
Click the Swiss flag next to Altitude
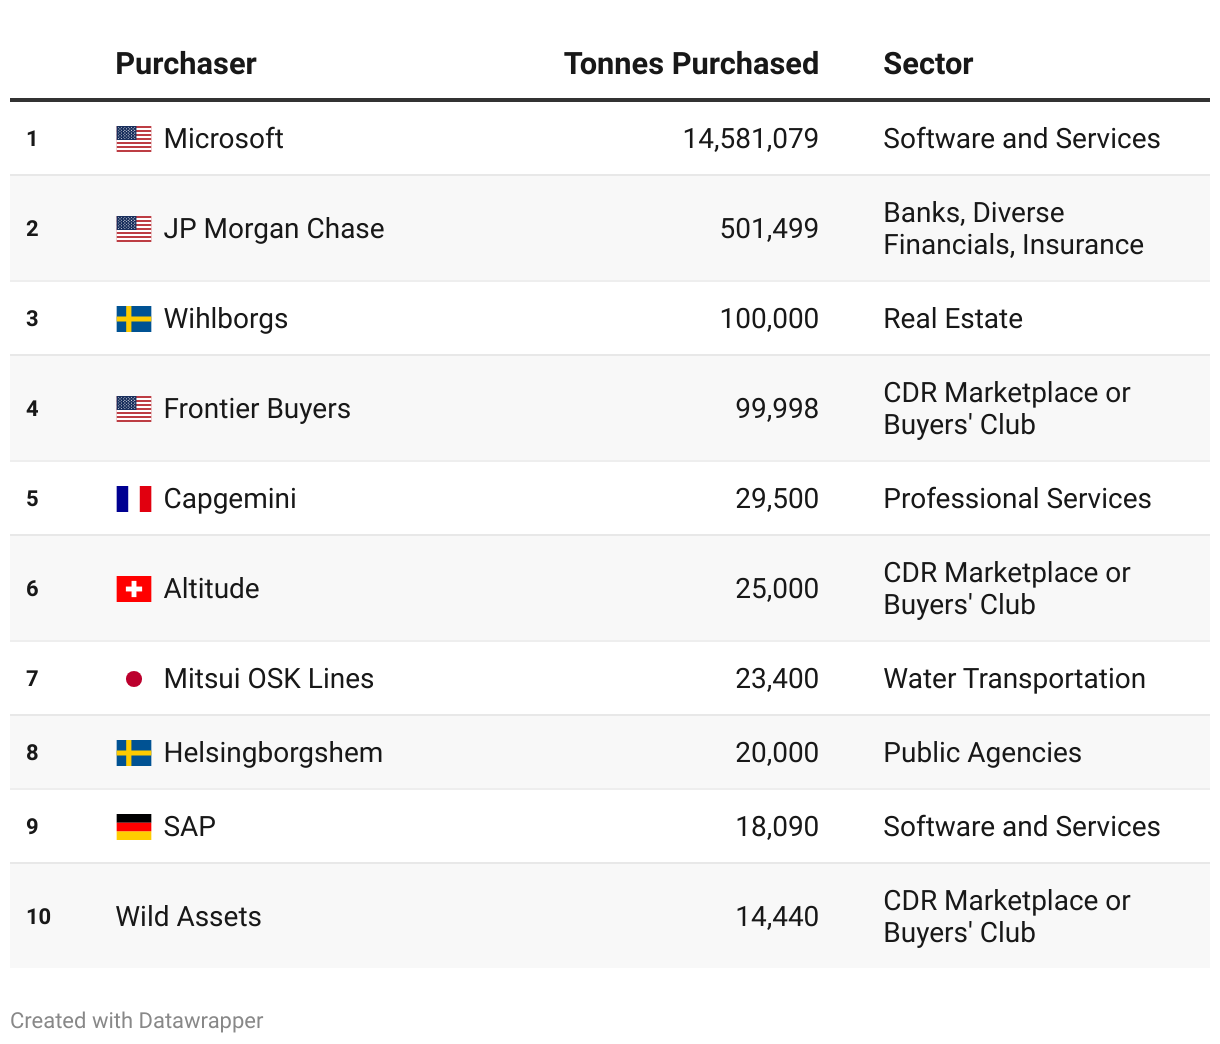134,589
